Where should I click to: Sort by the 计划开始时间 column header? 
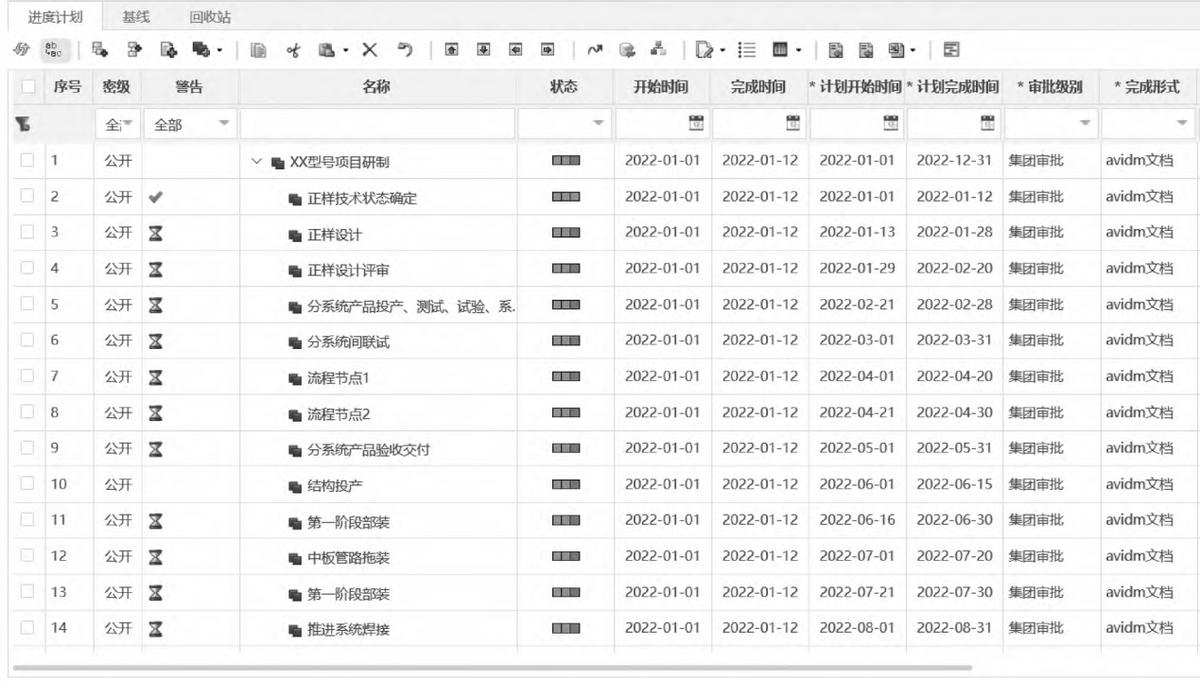pos(855,88)
